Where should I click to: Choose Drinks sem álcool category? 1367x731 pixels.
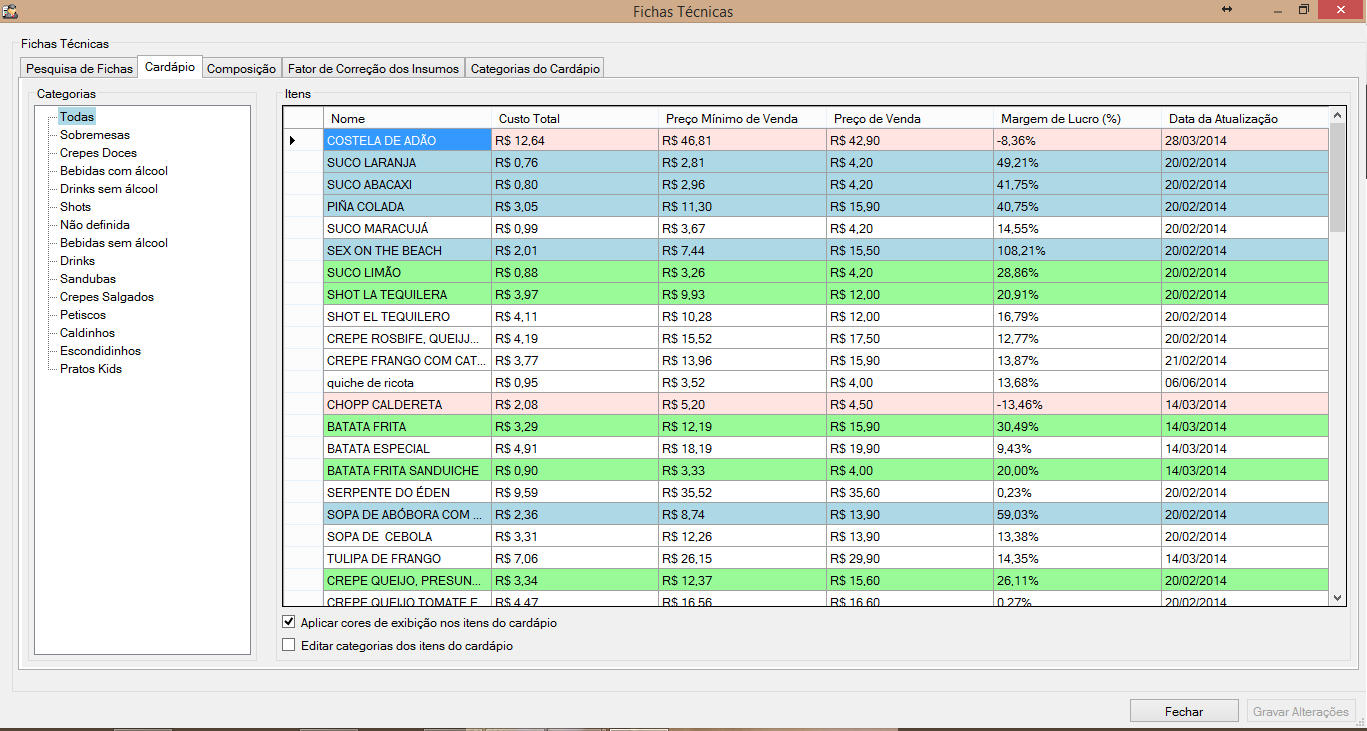(x=109, y=189)
